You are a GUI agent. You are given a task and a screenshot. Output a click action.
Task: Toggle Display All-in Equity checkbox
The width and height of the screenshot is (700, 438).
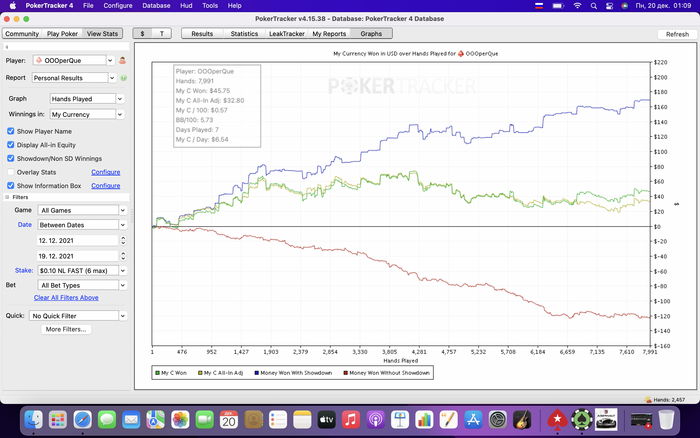[x=11, y=145]
